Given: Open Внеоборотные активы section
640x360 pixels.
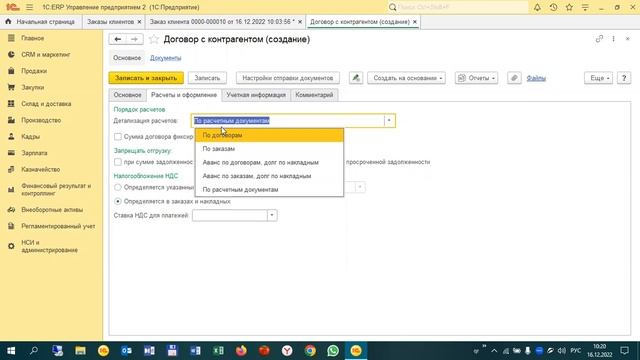Looking at the screenshot, I should [52, 209].
